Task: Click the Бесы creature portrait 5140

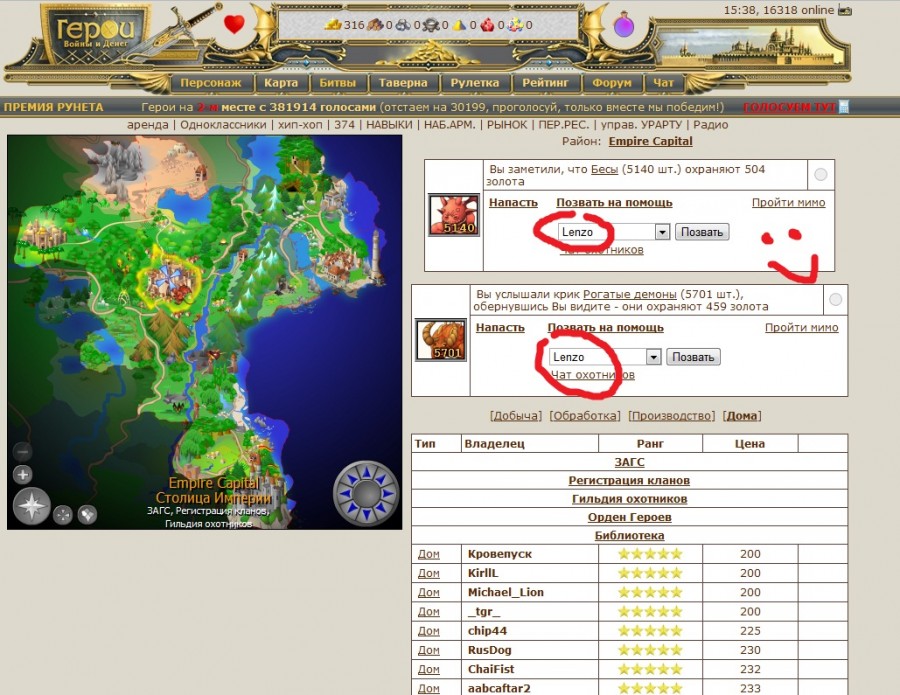Action: (x=454, y=215)
